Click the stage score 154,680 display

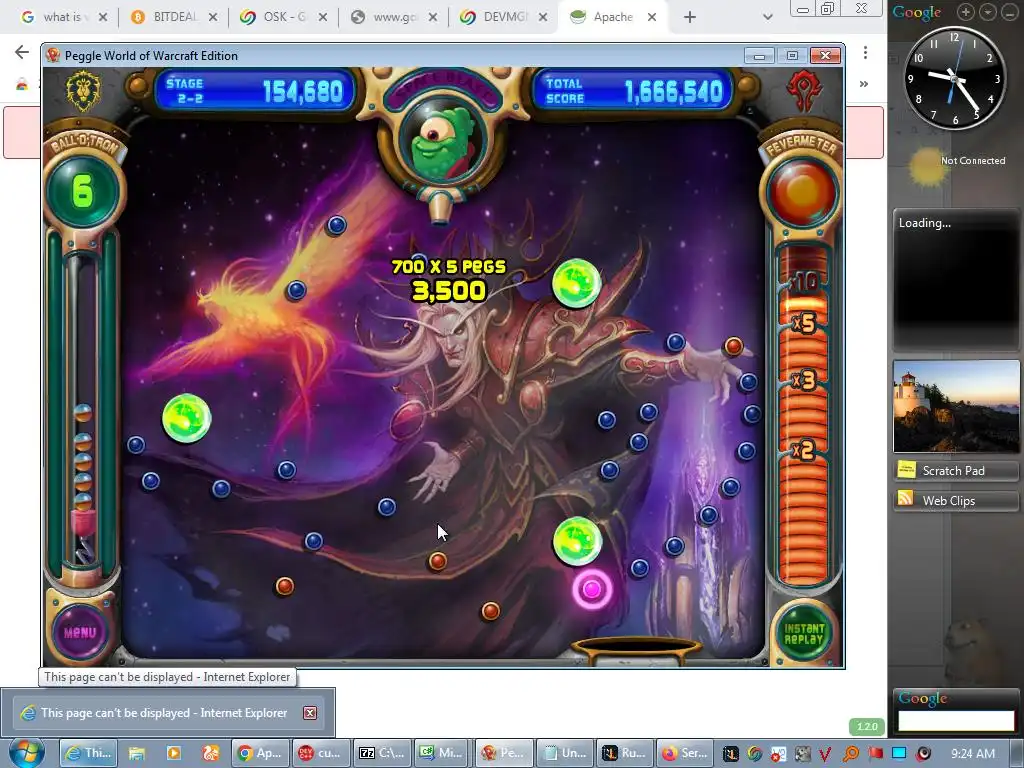click(255, 91)
